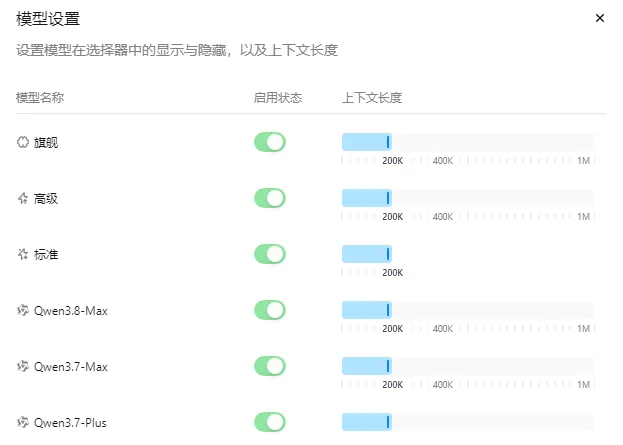Screen dimensions: 623x445
Task: Turn off the 高级 model switch
Action: tap(270, 198)
